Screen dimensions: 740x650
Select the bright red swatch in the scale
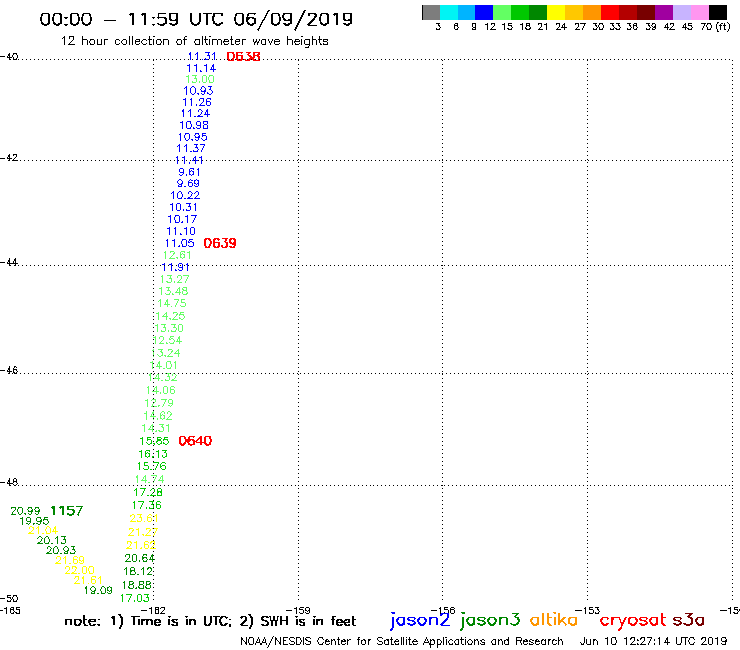pyautogui.click(x=610, y=12)
